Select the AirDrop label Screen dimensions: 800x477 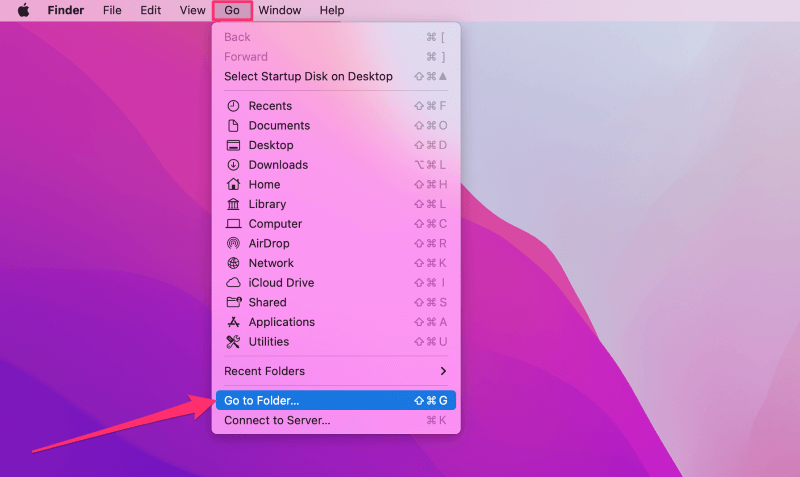[x=269, y=243]
